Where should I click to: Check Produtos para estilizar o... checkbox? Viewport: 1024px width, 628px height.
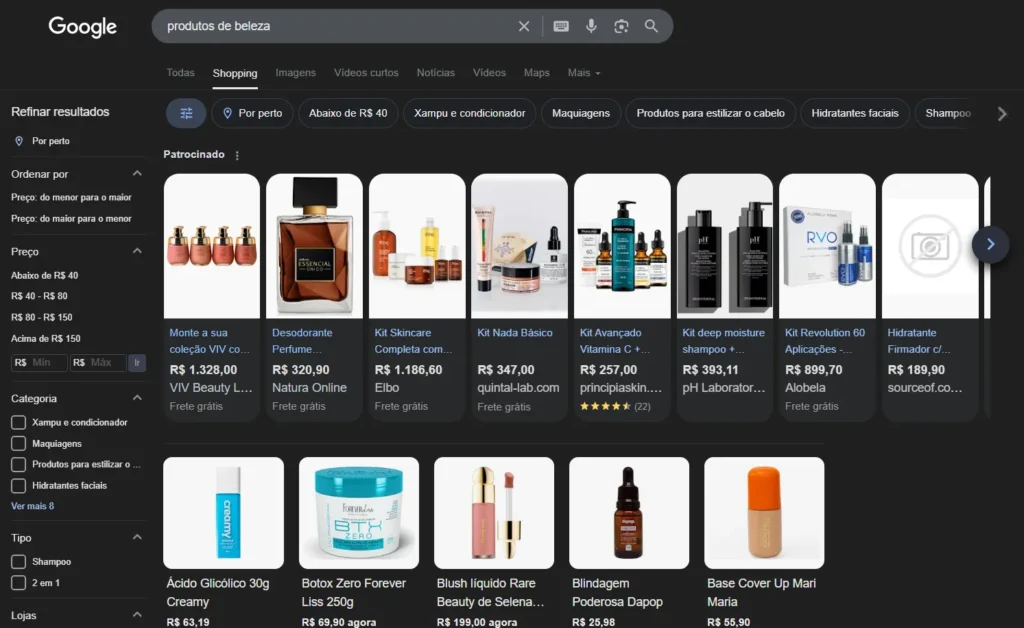[18, 465]
